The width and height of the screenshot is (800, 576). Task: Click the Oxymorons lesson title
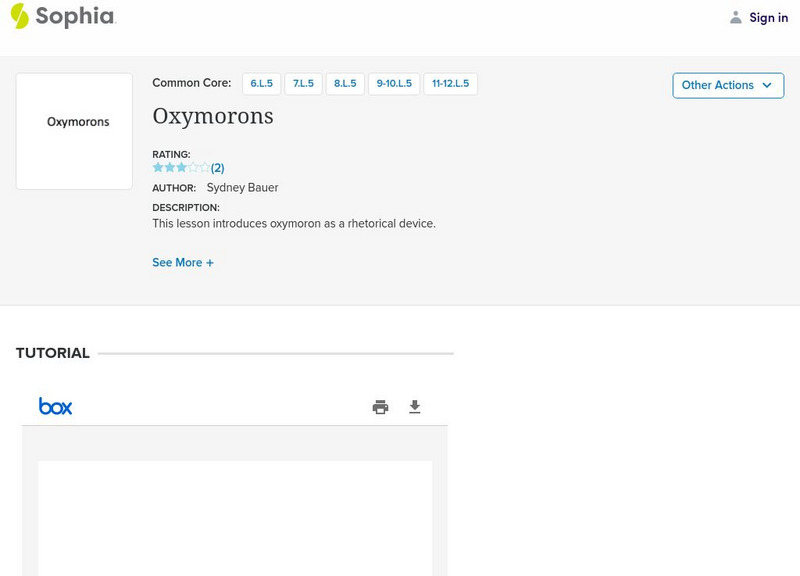pyautogui.click(x=212, y=116)
